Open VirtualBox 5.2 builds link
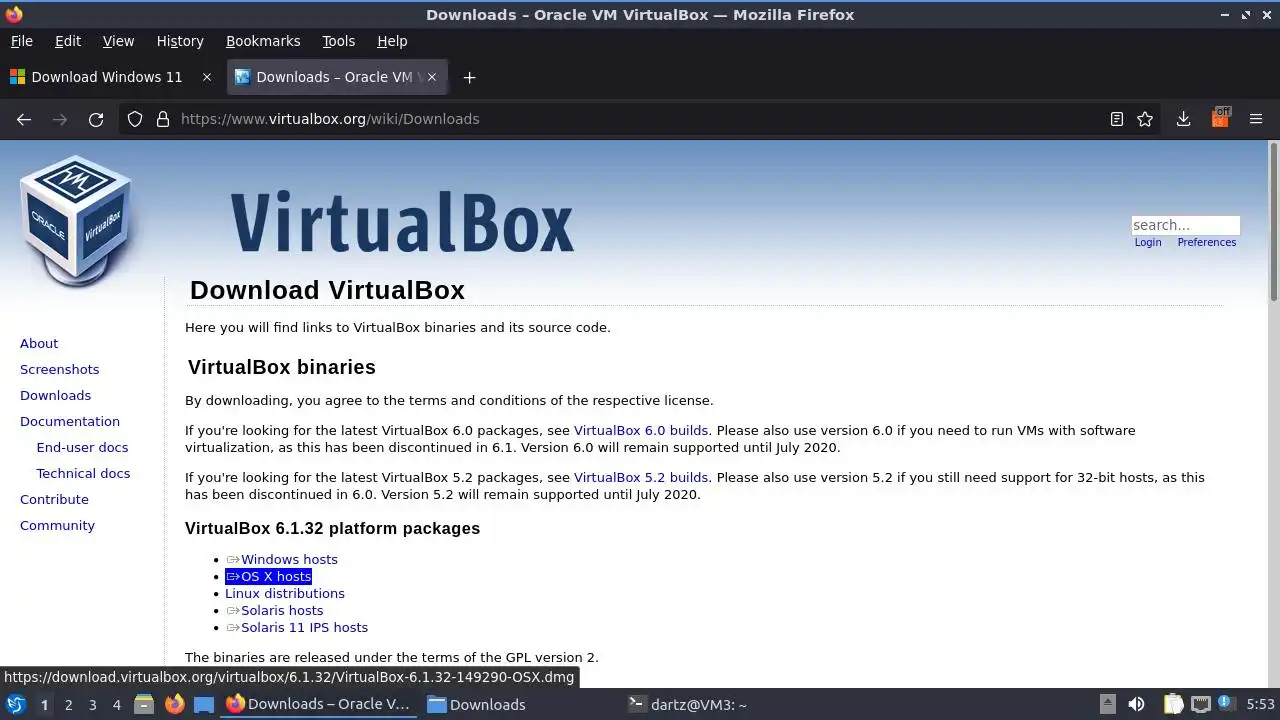Viewport: 1280px width, 720px height. [x=641, y=477]
